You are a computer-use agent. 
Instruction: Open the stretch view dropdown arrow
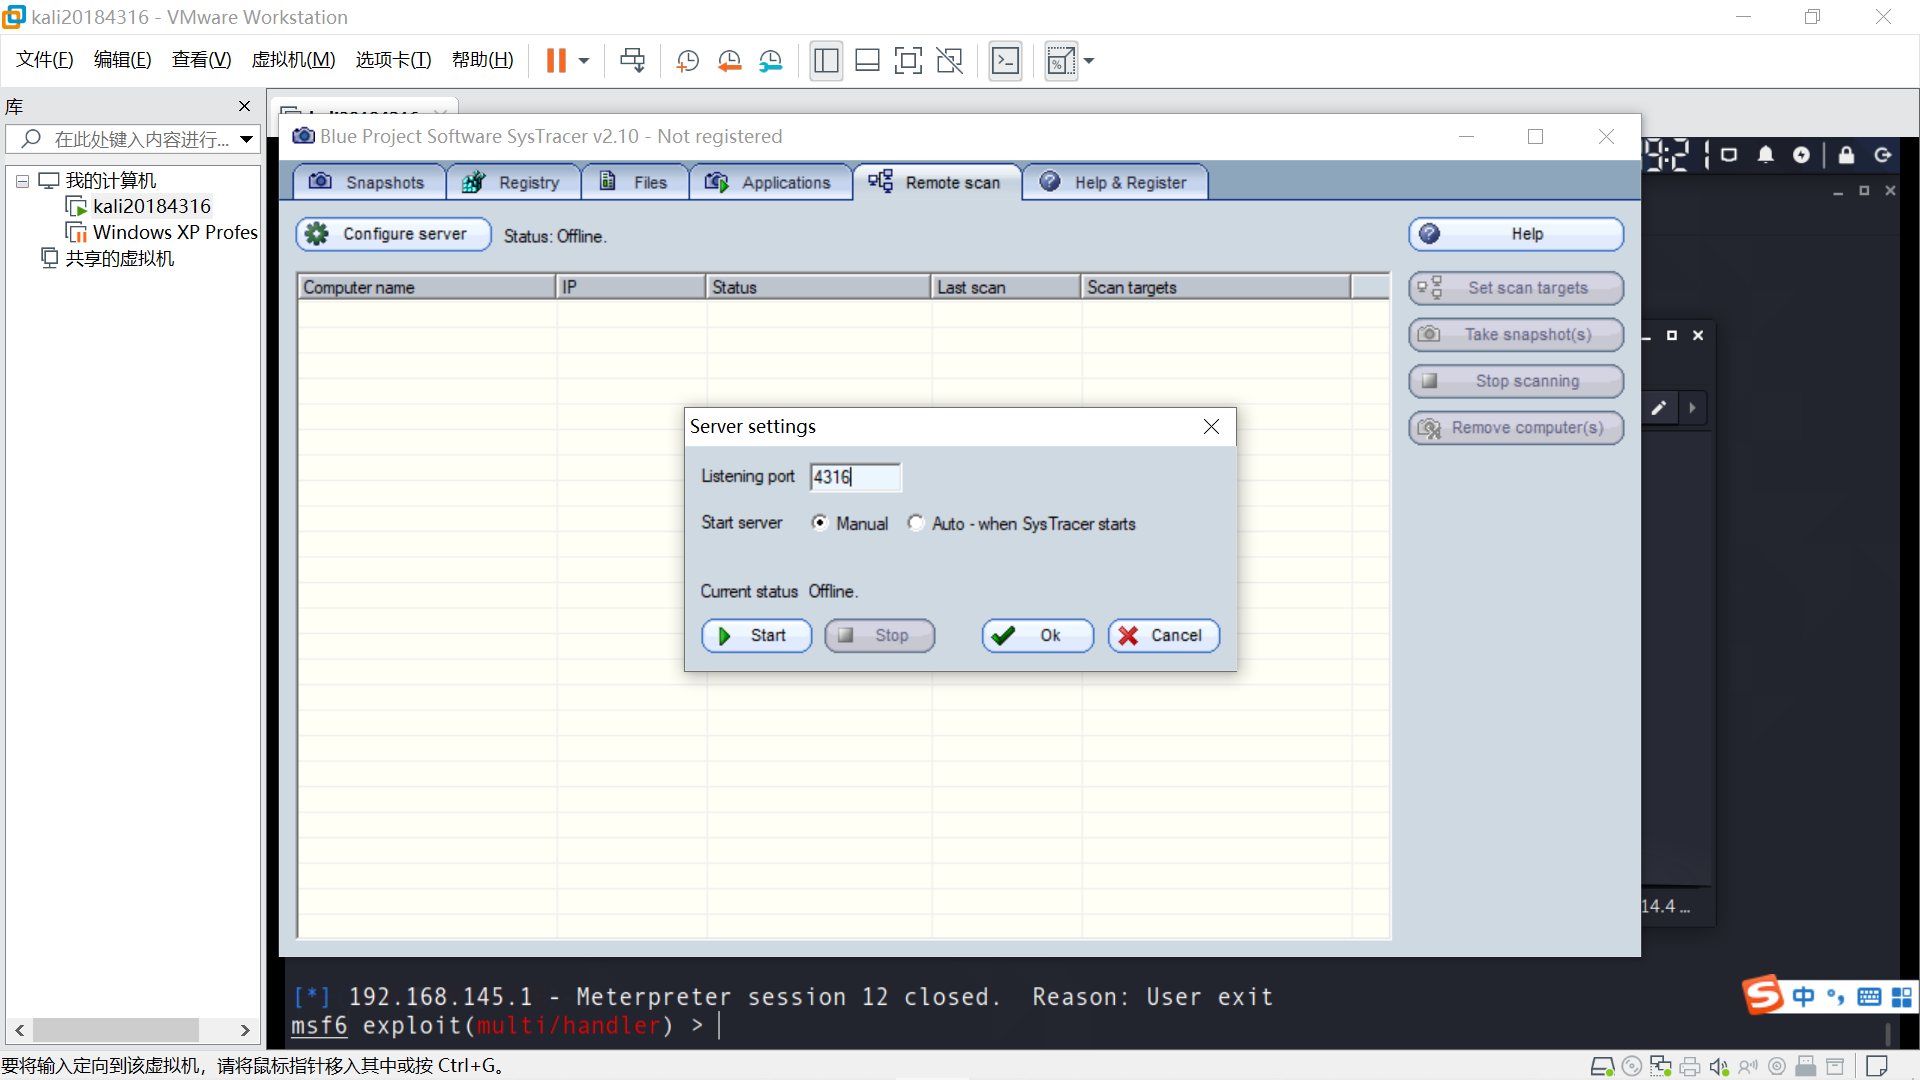pyautogui.click(x=1089, y=61)
